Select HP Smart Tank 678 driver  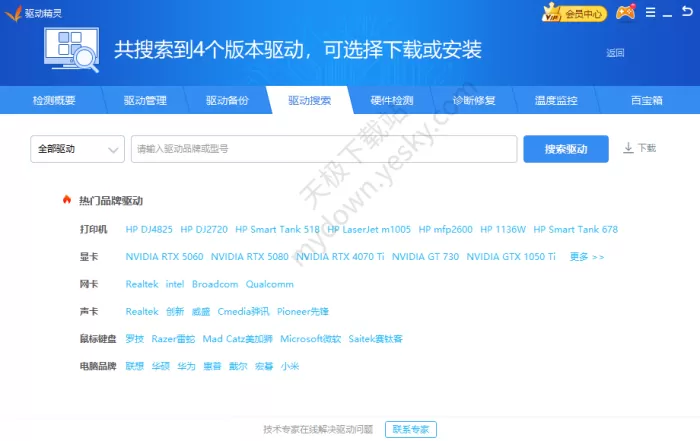[576, 229]
